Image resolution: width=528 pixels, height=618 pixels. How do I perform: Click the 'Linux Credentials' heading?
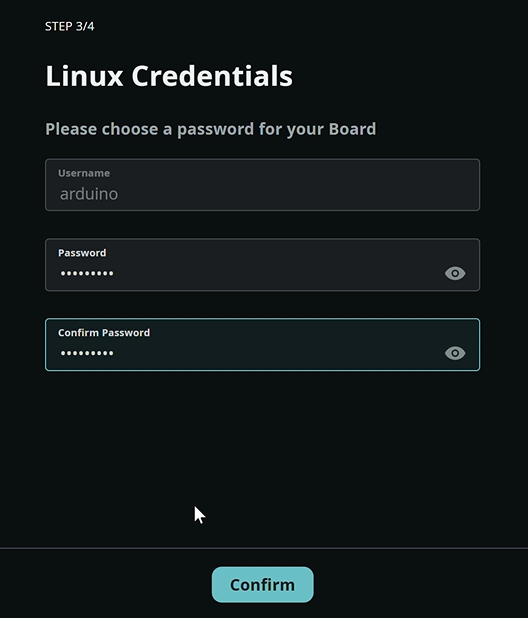[x=169, y=76]
